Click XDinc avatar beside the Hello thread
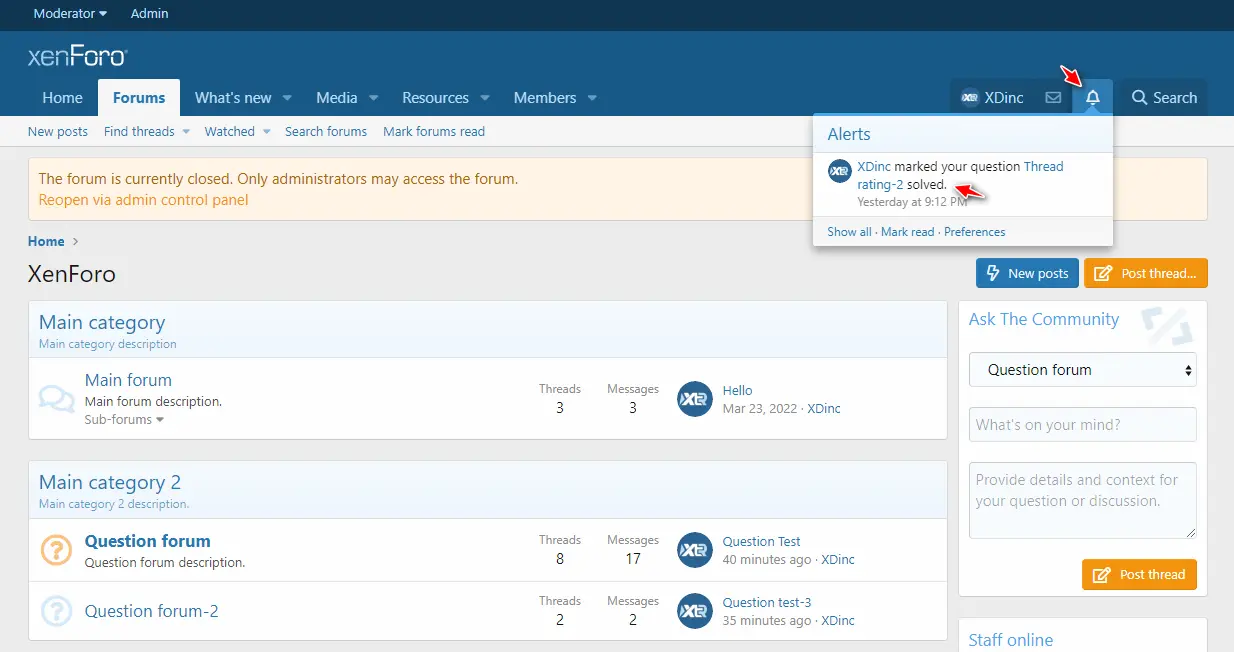The height and width of the screenshot is (652, 1234). [x=695, y=399]
